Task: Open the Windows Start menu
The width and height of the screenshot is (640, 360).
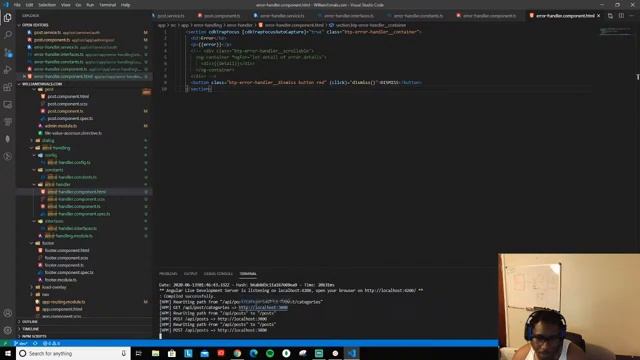Action: coord(8,353)
